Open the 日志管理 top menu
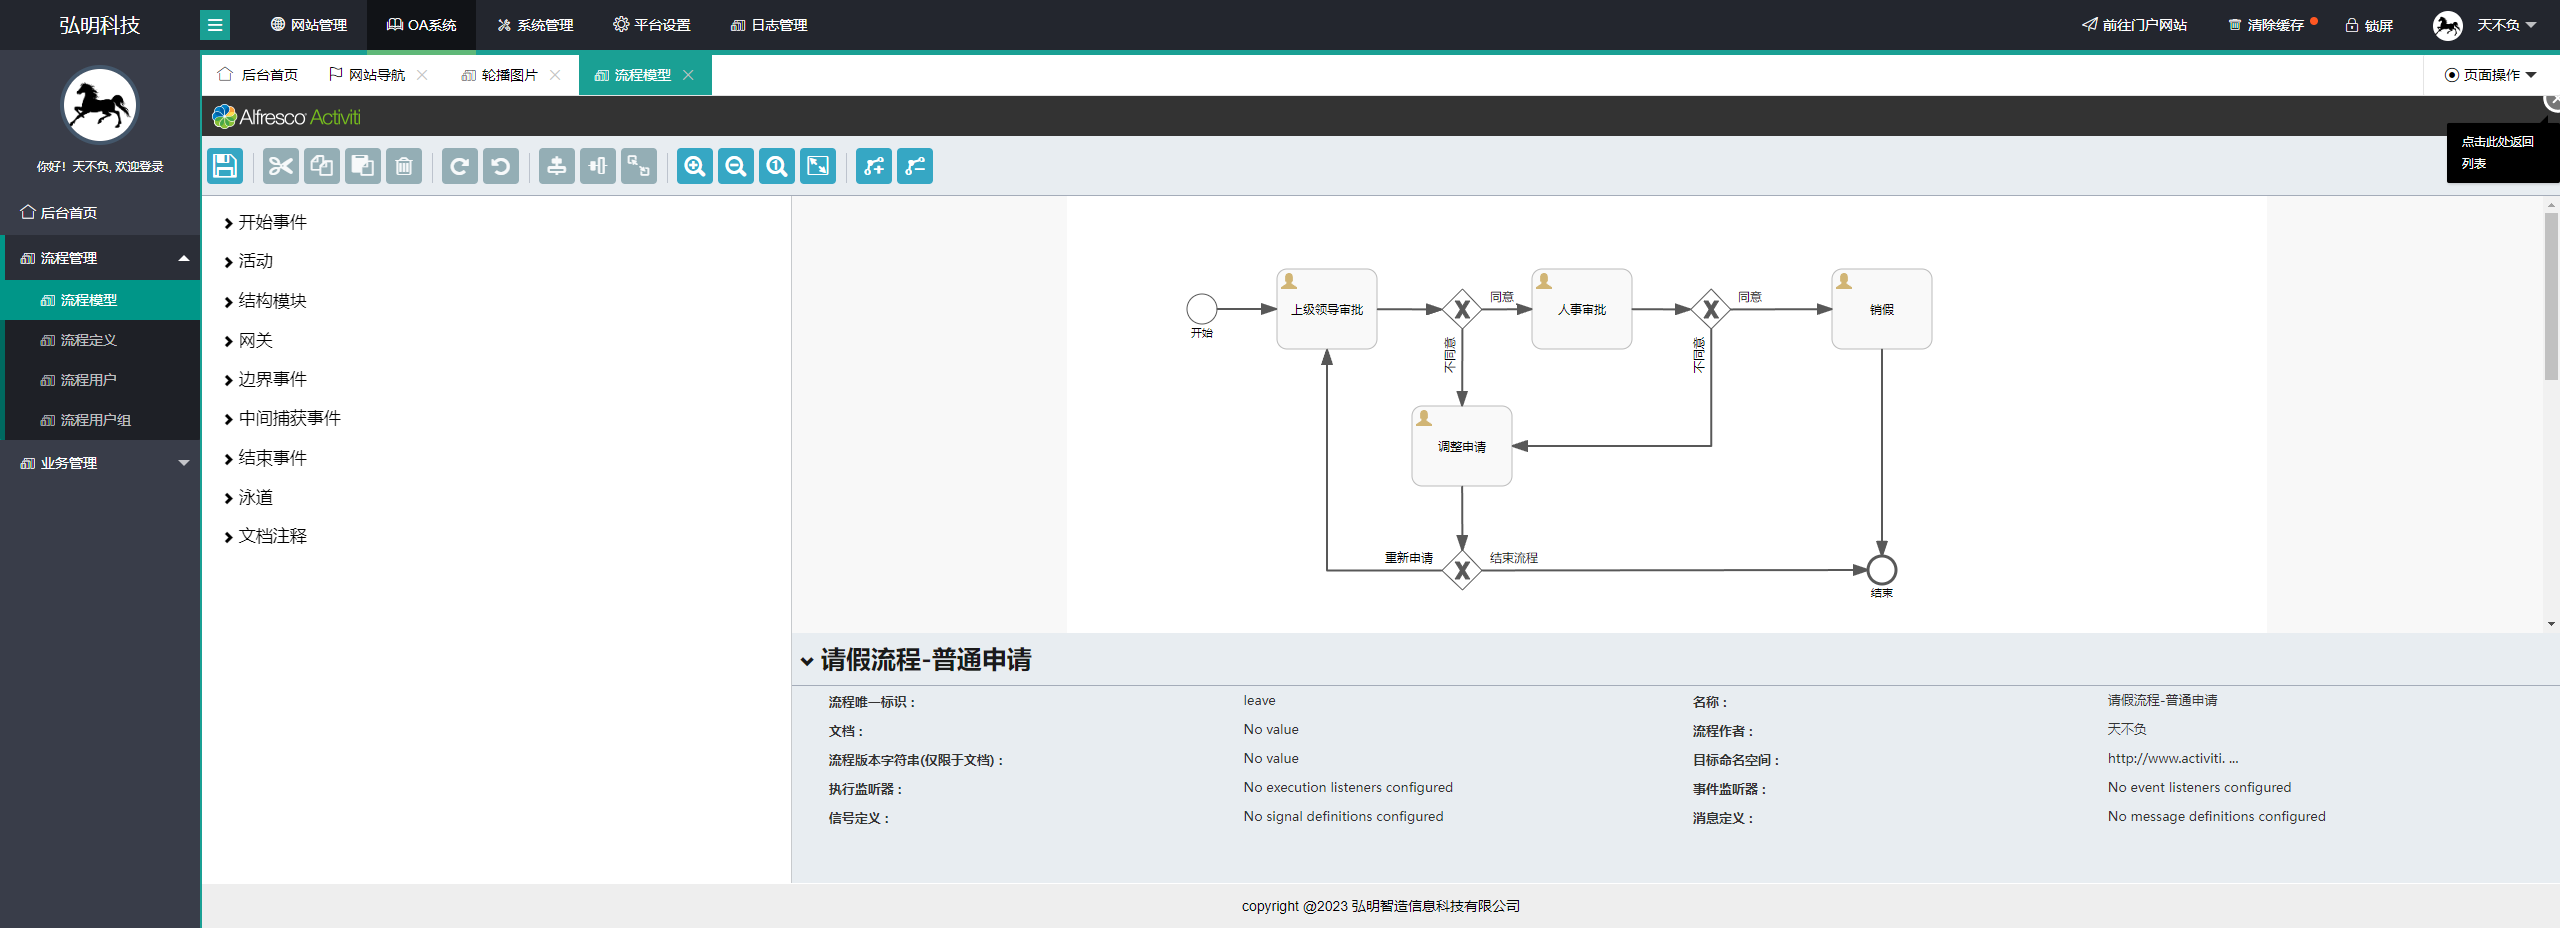 pyautogui.click(x=769, y=25)
